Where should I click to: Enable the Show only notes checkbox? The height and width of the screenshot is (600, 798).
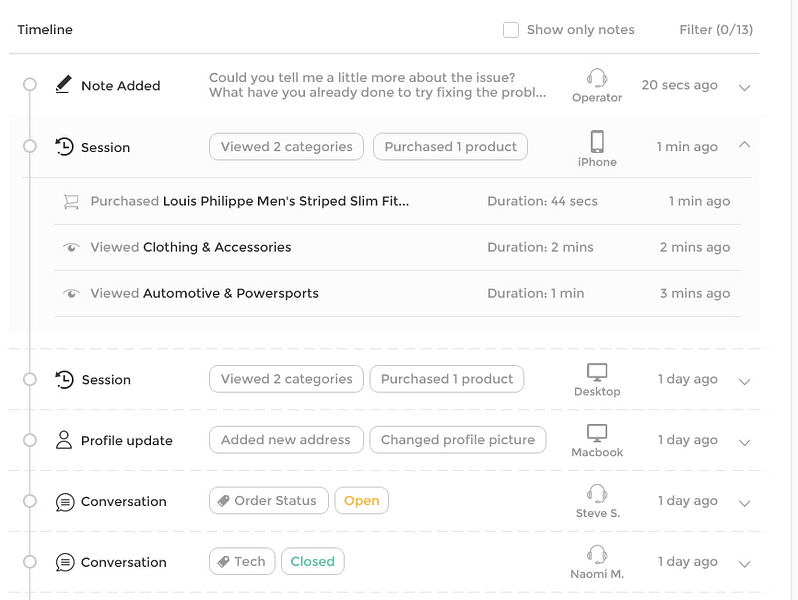pos(511,30)
